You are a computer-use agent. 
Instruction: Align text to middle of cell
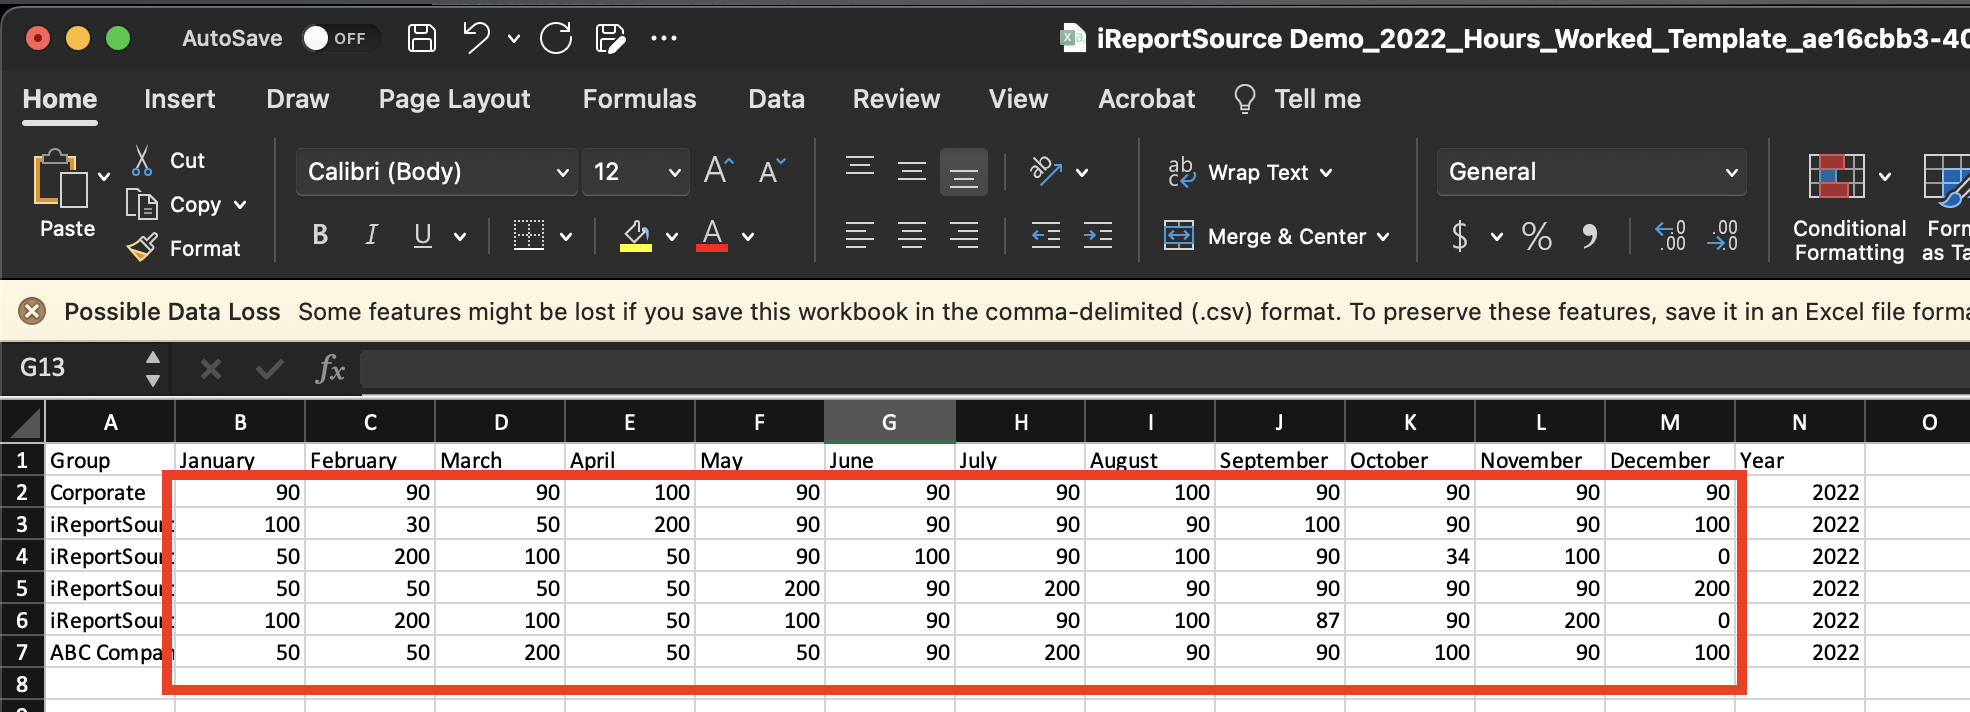912,171
